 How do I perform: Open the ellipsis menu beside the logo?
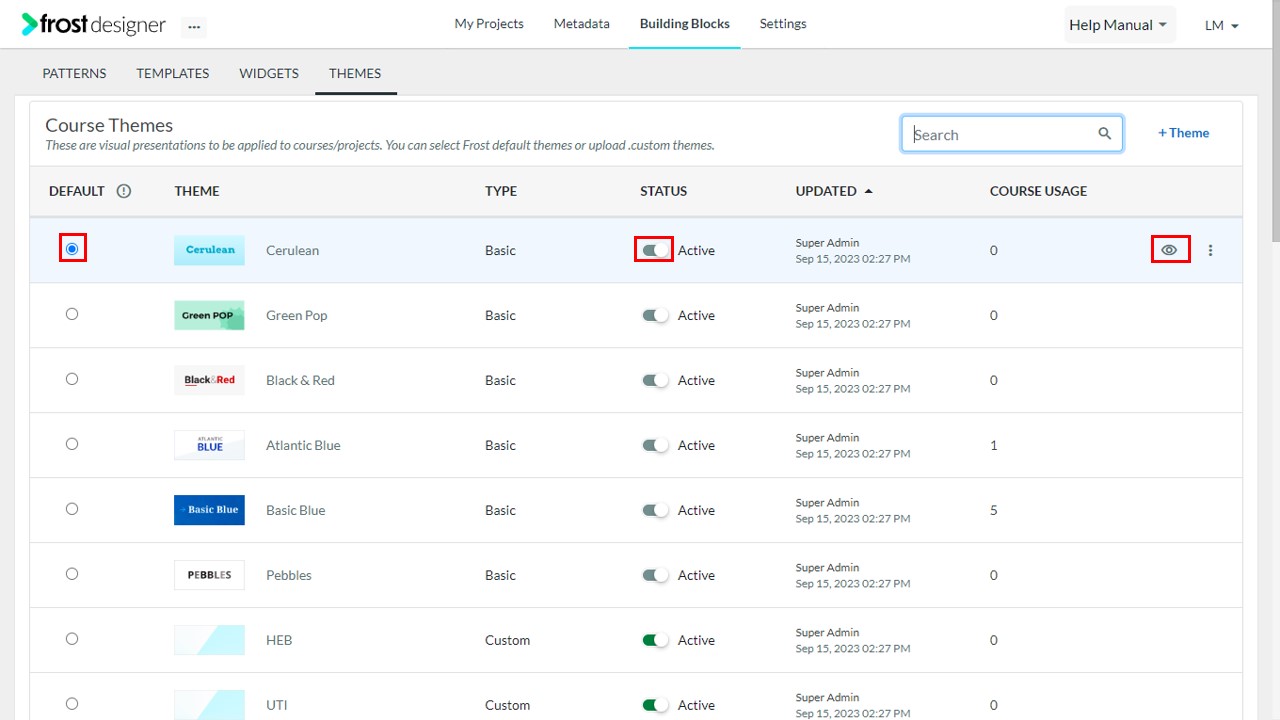tap(194, 27)
